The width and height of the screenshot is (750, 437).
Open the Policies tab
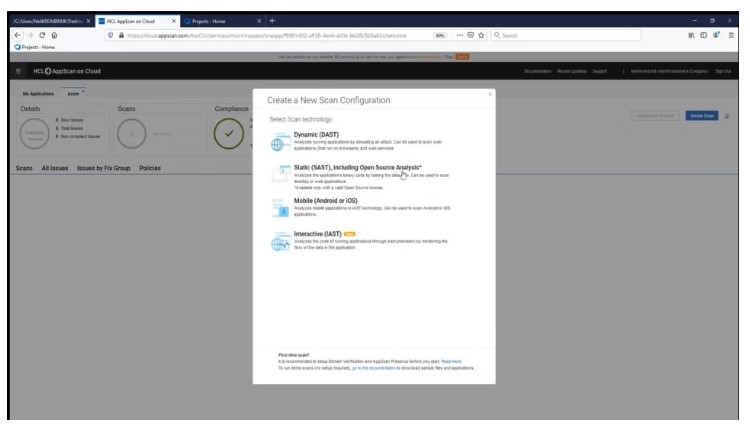150,168
